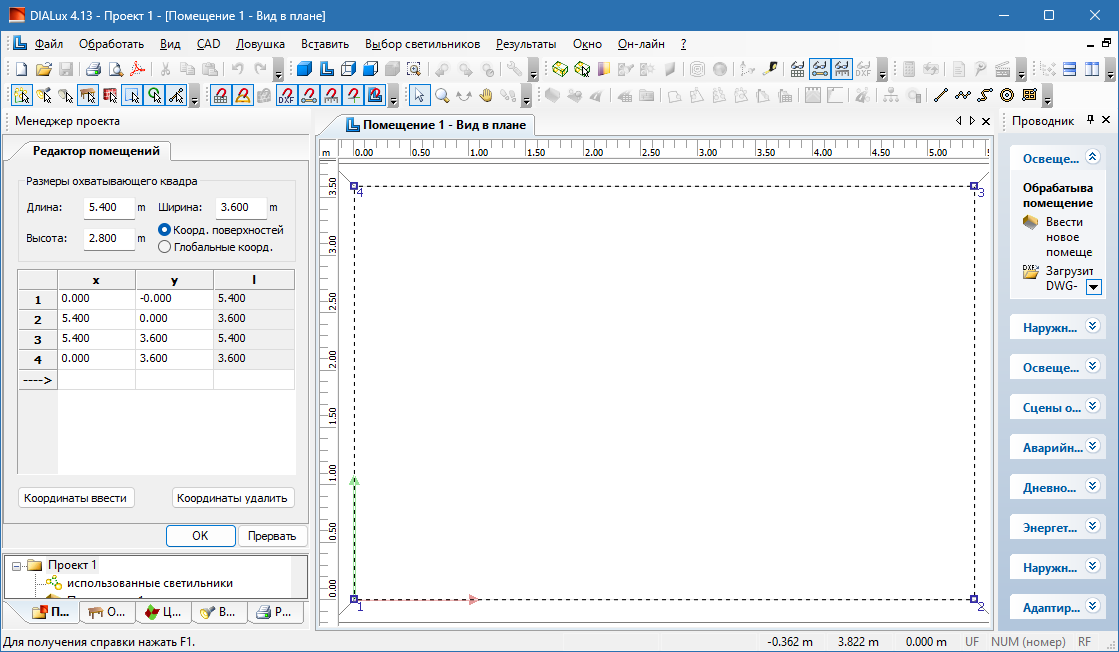This screenshot has height=652, width=1119.
Task: Click the luminaire selection with cursor icon
Action: click(582, 69)
